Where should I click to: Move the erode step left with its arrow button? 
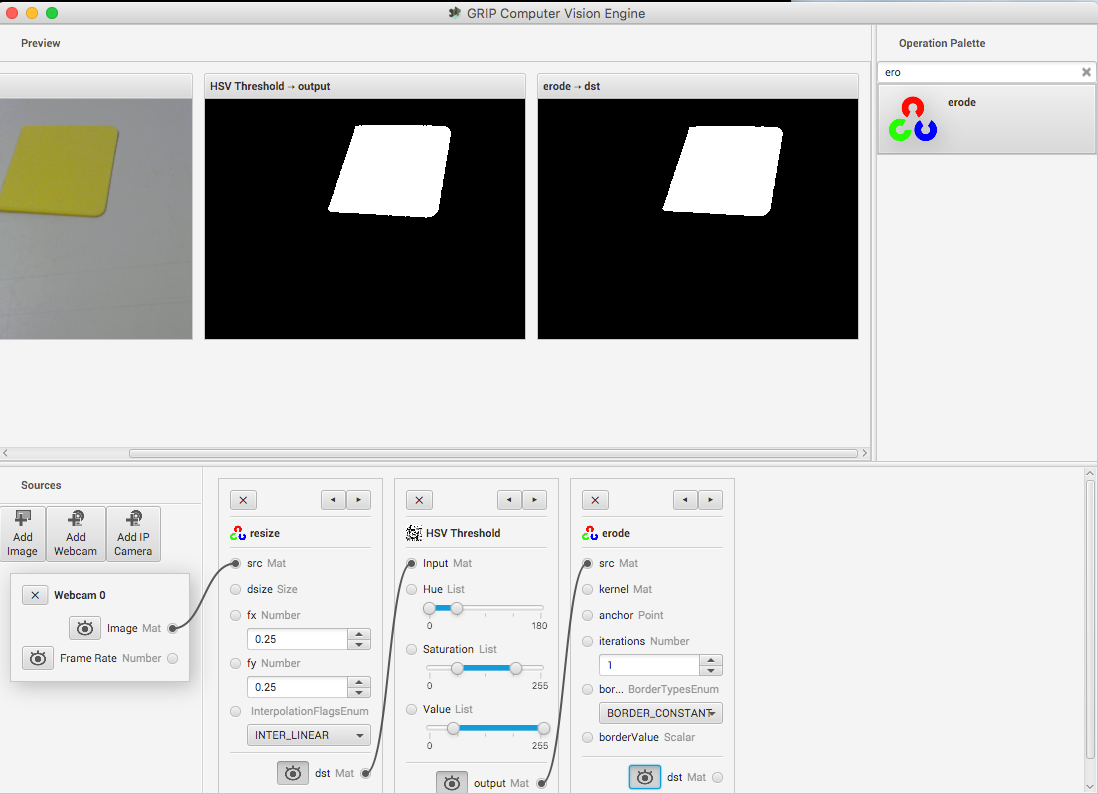(x=685, y=499)
